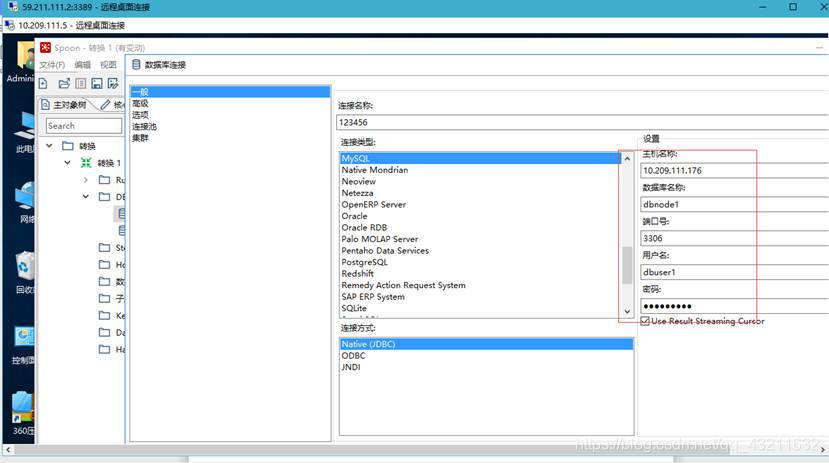Select Remedy Action Request System type

tap(480, 285)
